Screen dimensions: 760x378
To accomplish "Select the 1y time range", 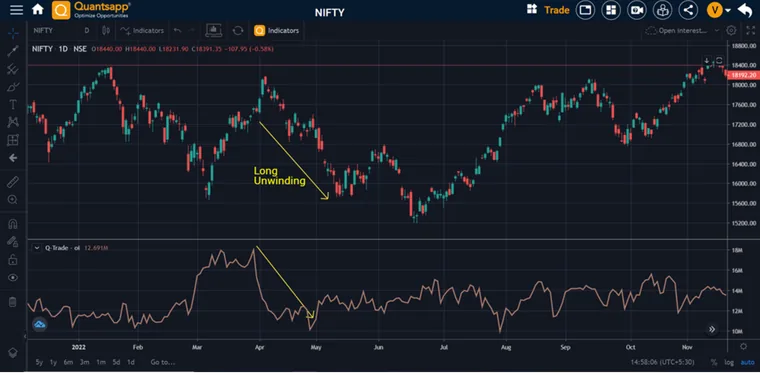I will coord(53,362).
